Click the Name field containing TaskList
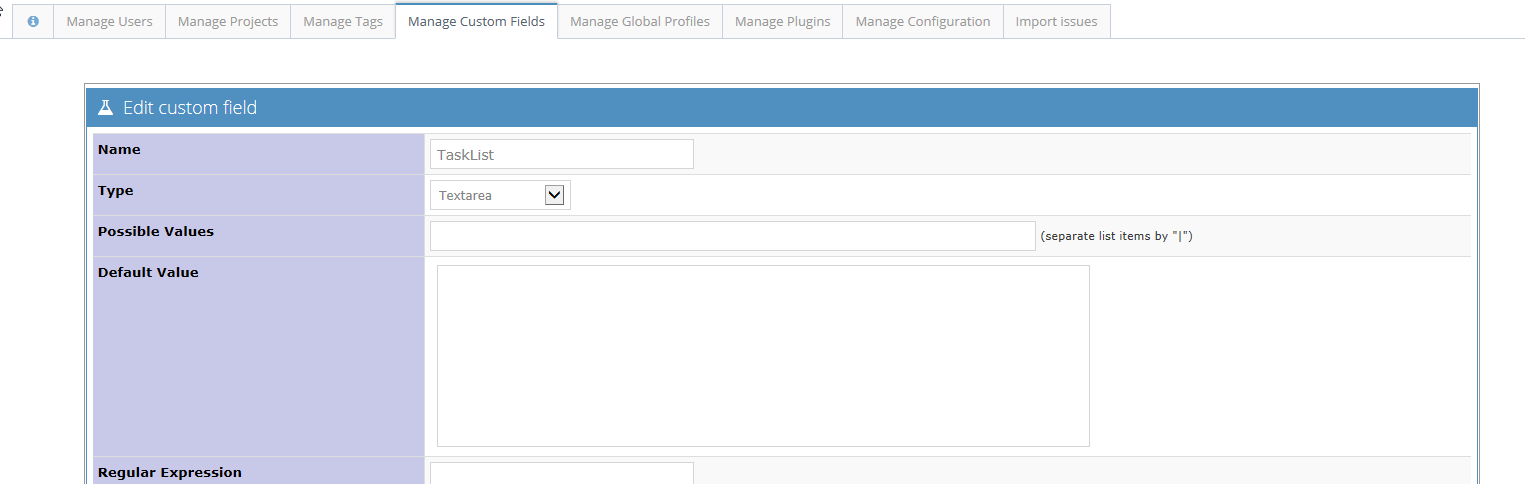The height and width of the screenshot is (484, 1525). pyautogui.click(x=561, y=155)
